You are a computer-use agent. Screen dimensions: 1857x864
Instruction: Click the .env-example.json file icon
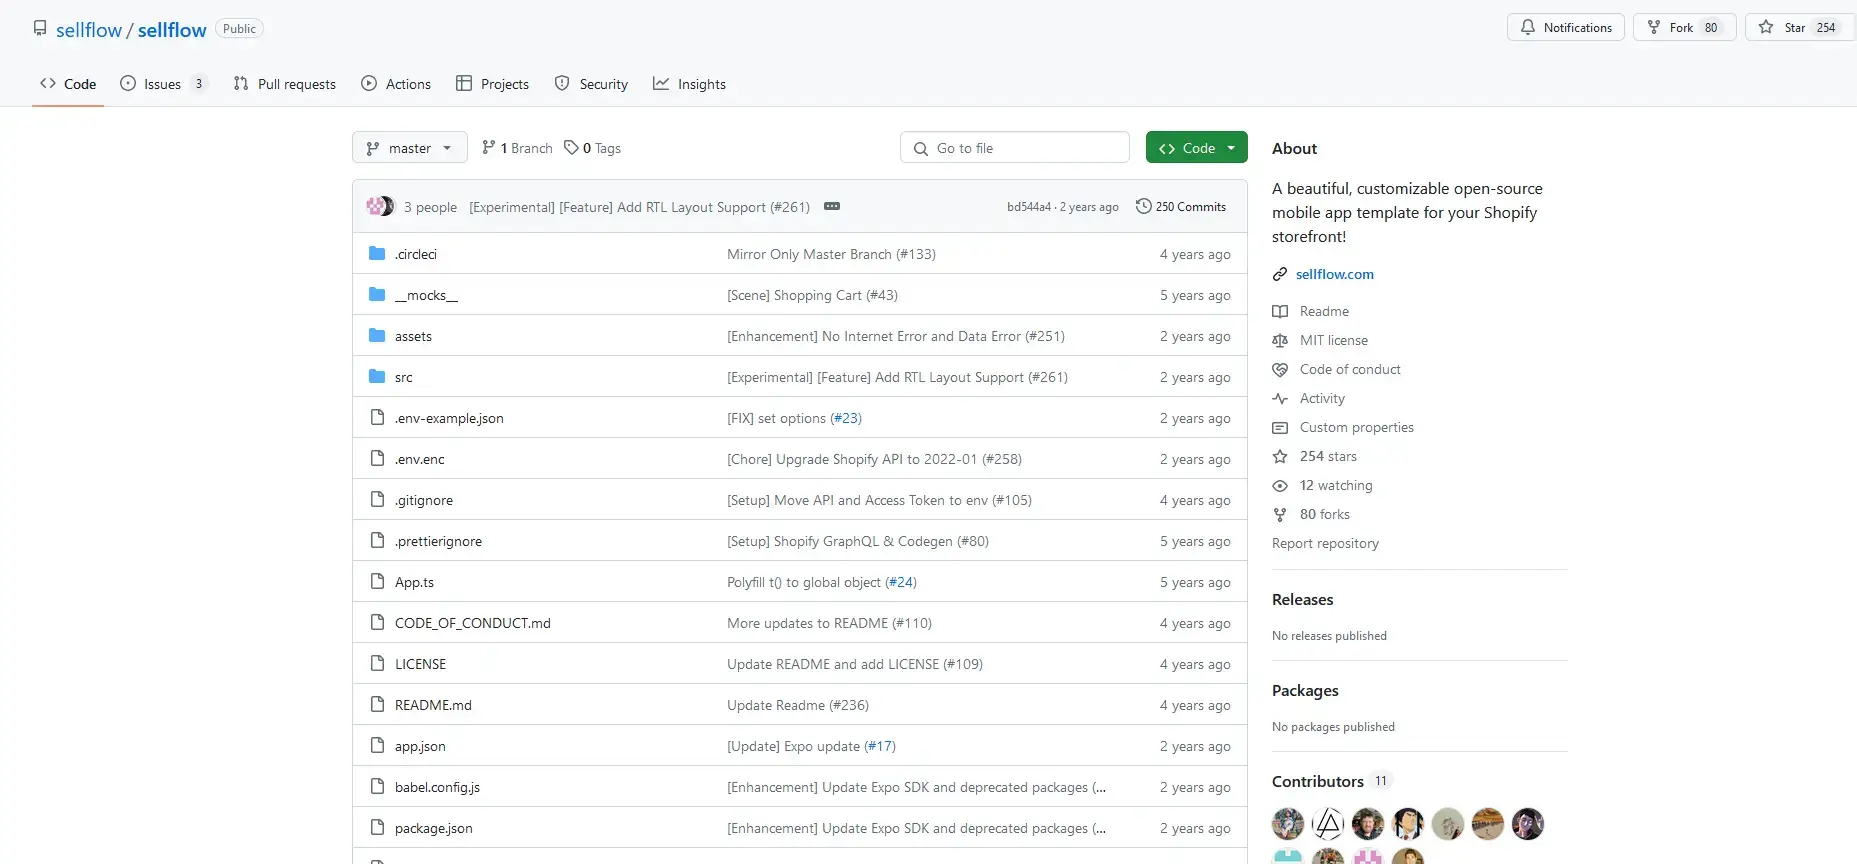pos(377,418)
